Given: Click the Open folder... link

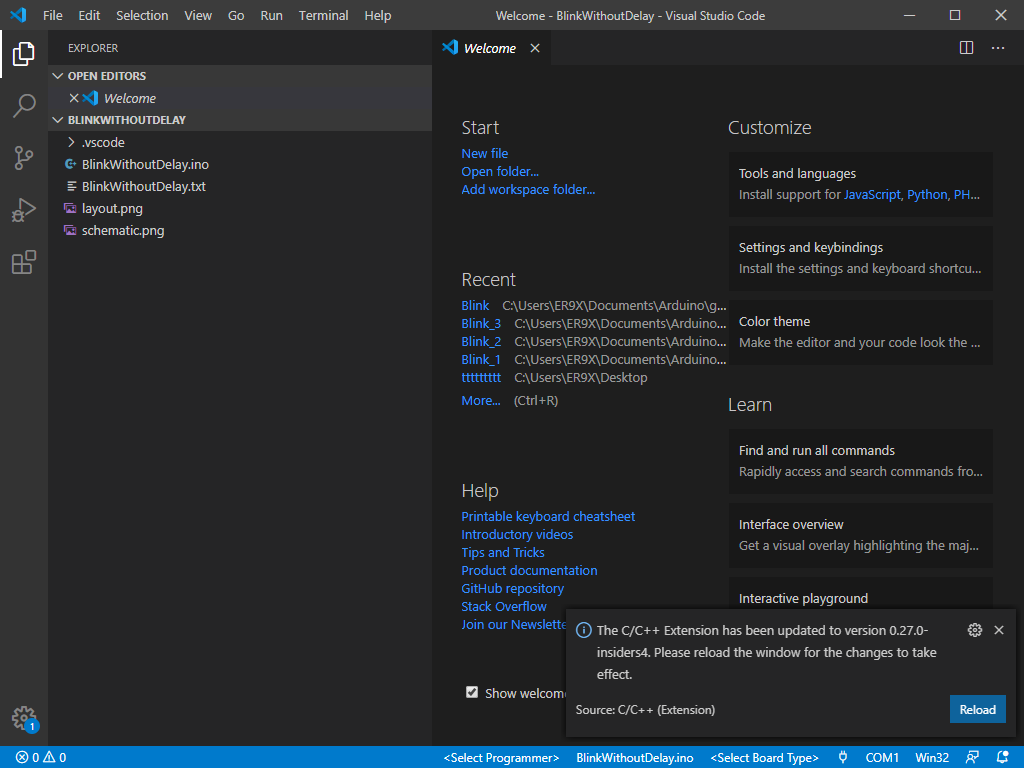Looking at the screenshot, I should 500,172.
